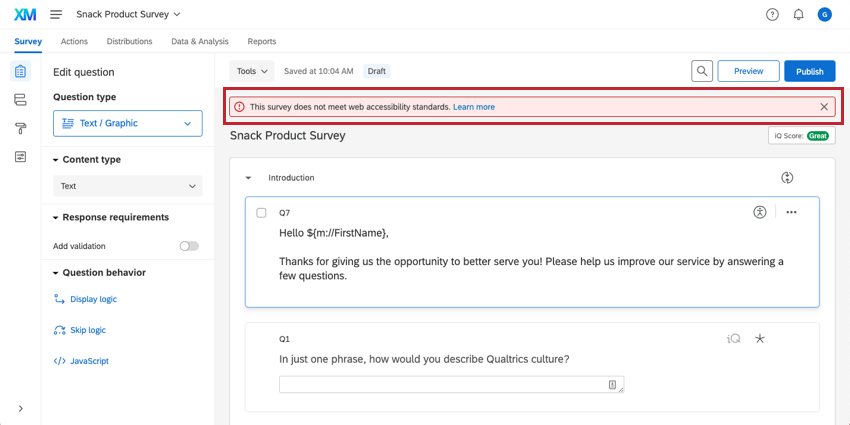Click the Learn more accessibility link
Viewport: 850px width, 425px height.
pos(474,107)
